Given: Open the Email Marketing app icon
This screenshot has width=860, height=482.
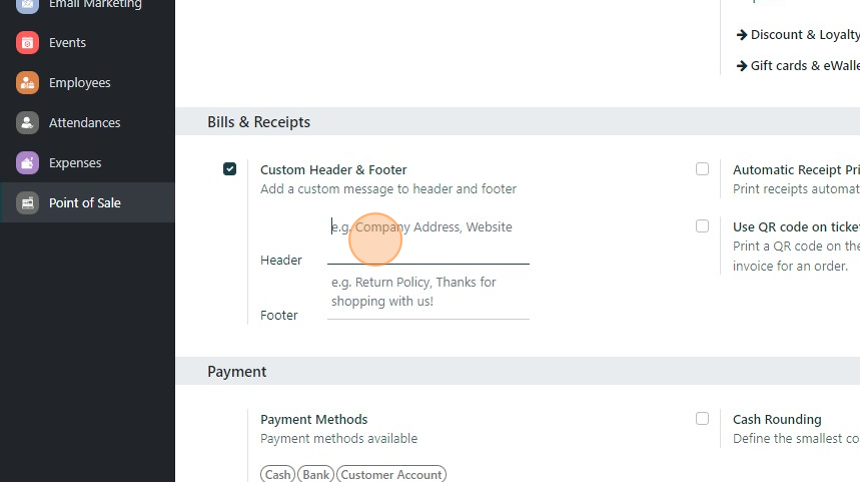Looking at the screenshot, I should 27,5.
